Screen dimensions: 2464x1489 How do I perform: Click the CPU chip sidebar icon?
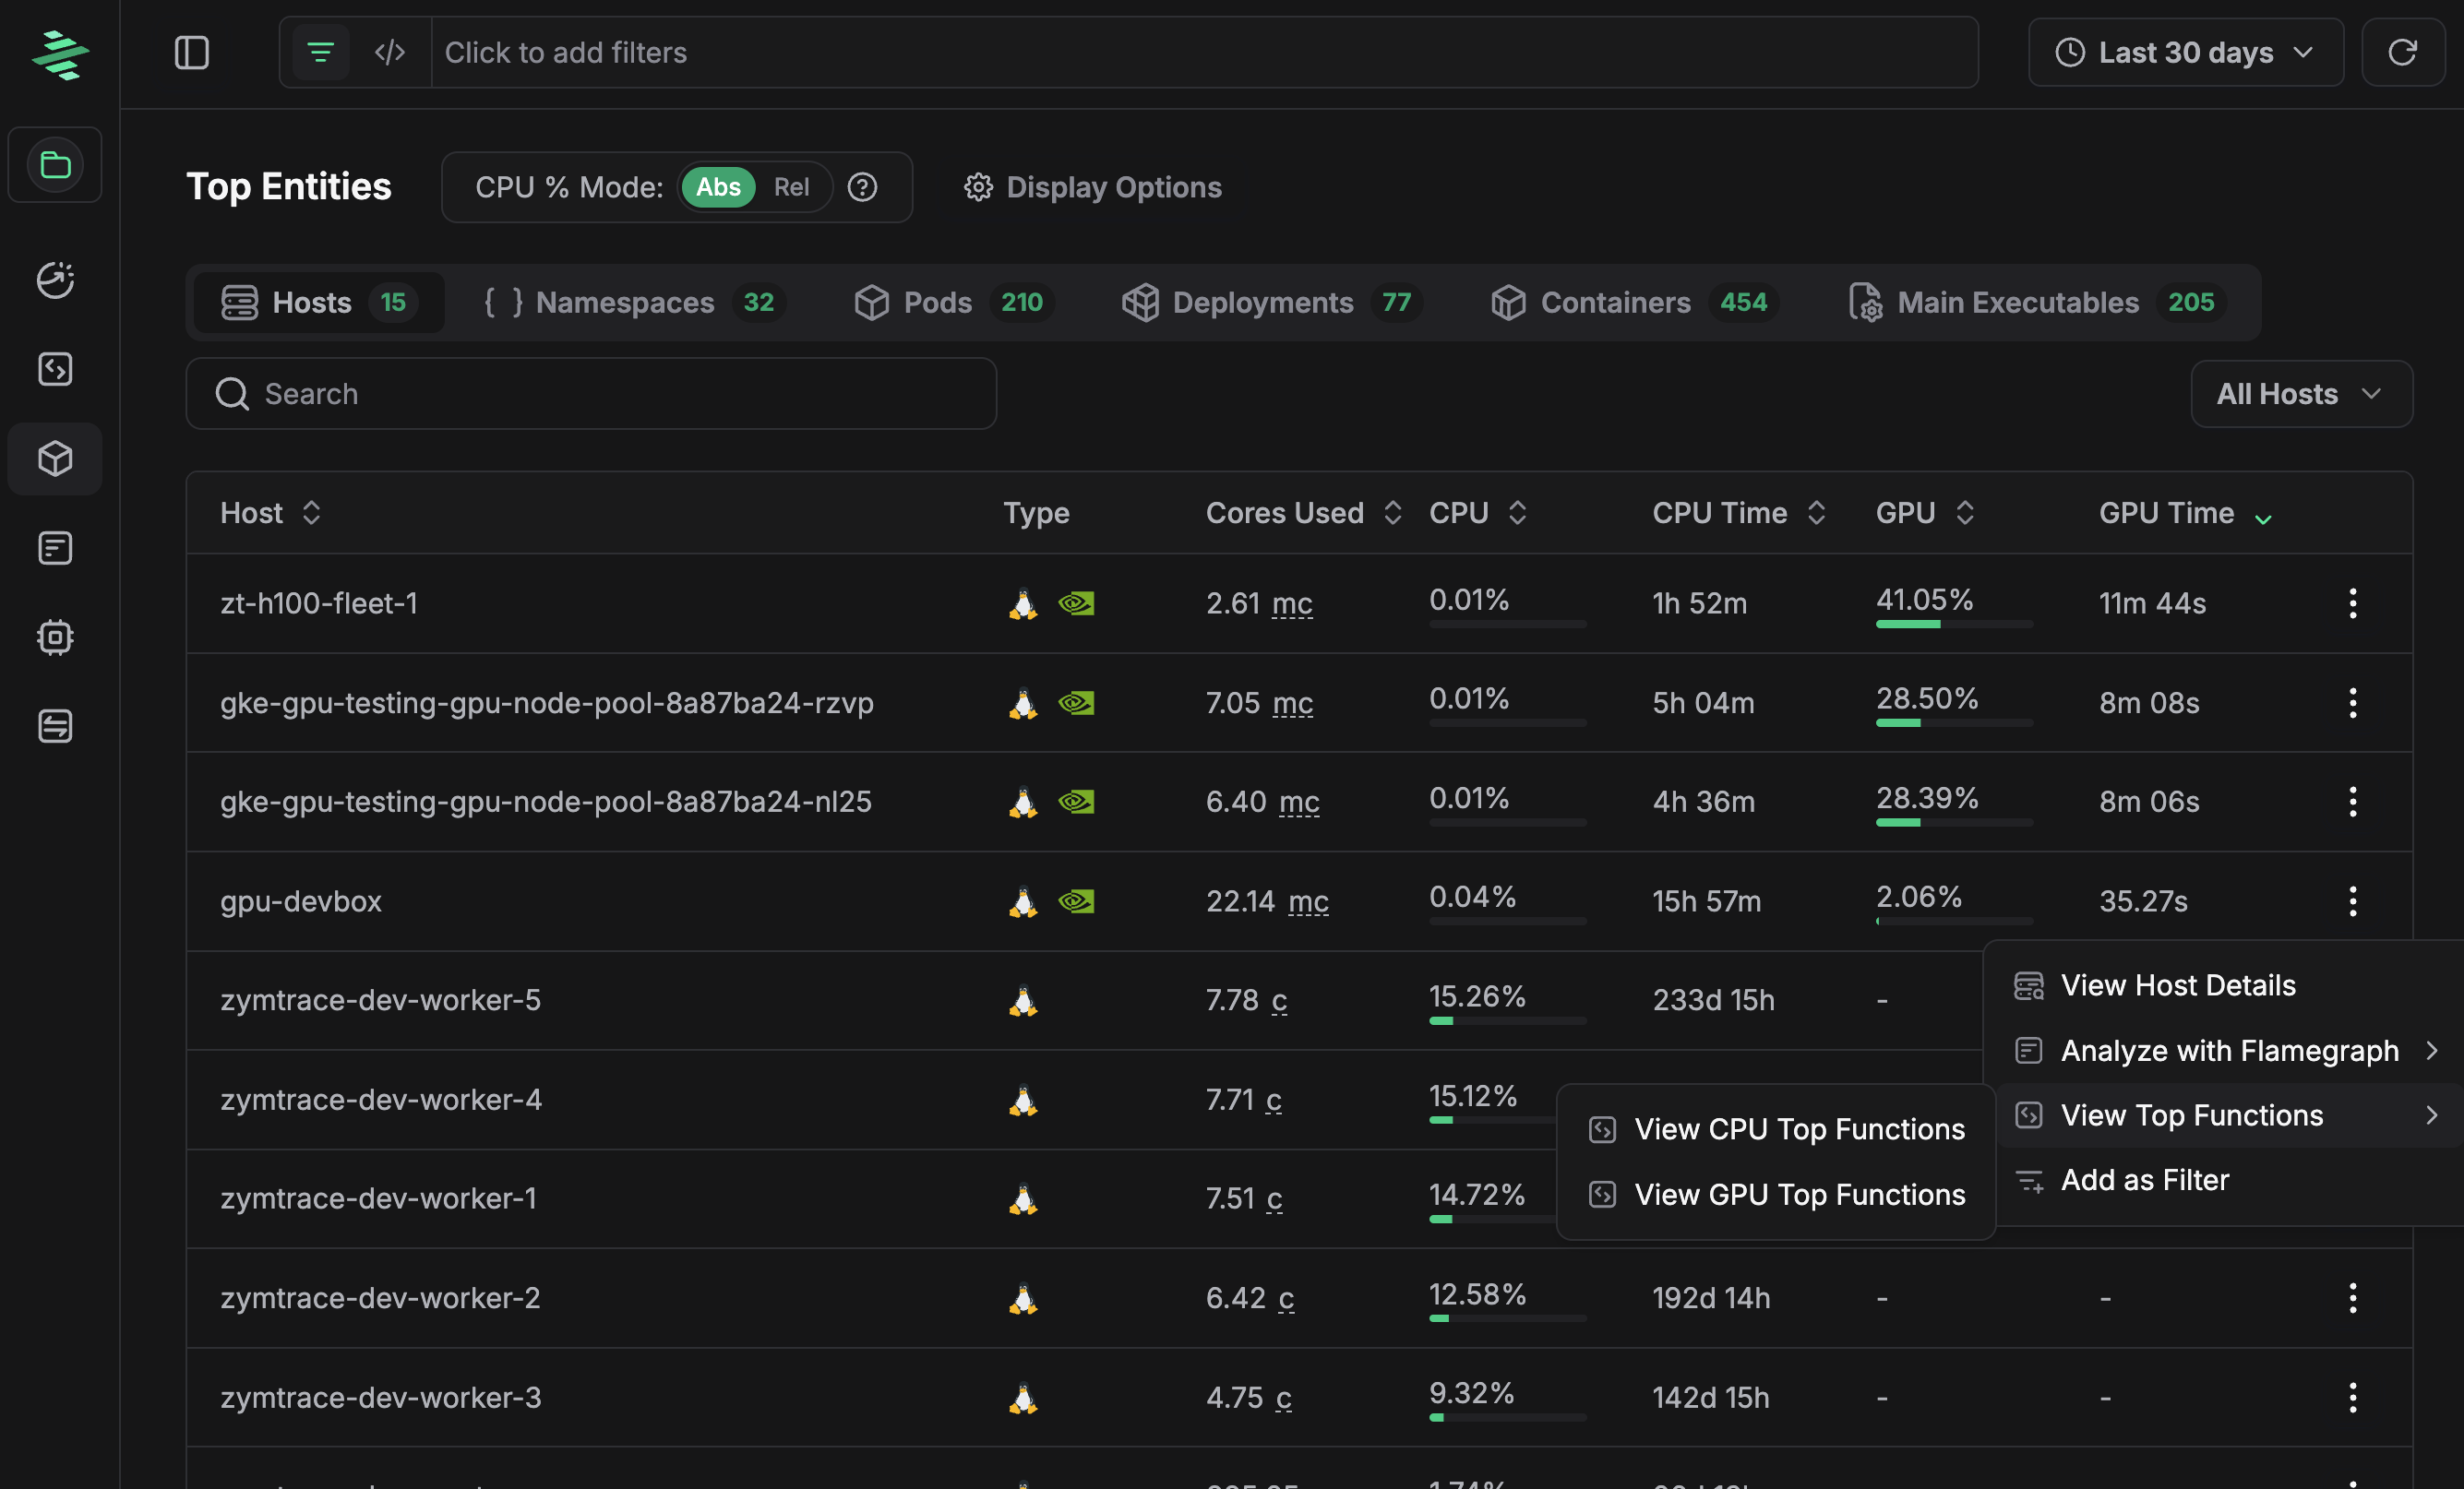coord(55,637)
